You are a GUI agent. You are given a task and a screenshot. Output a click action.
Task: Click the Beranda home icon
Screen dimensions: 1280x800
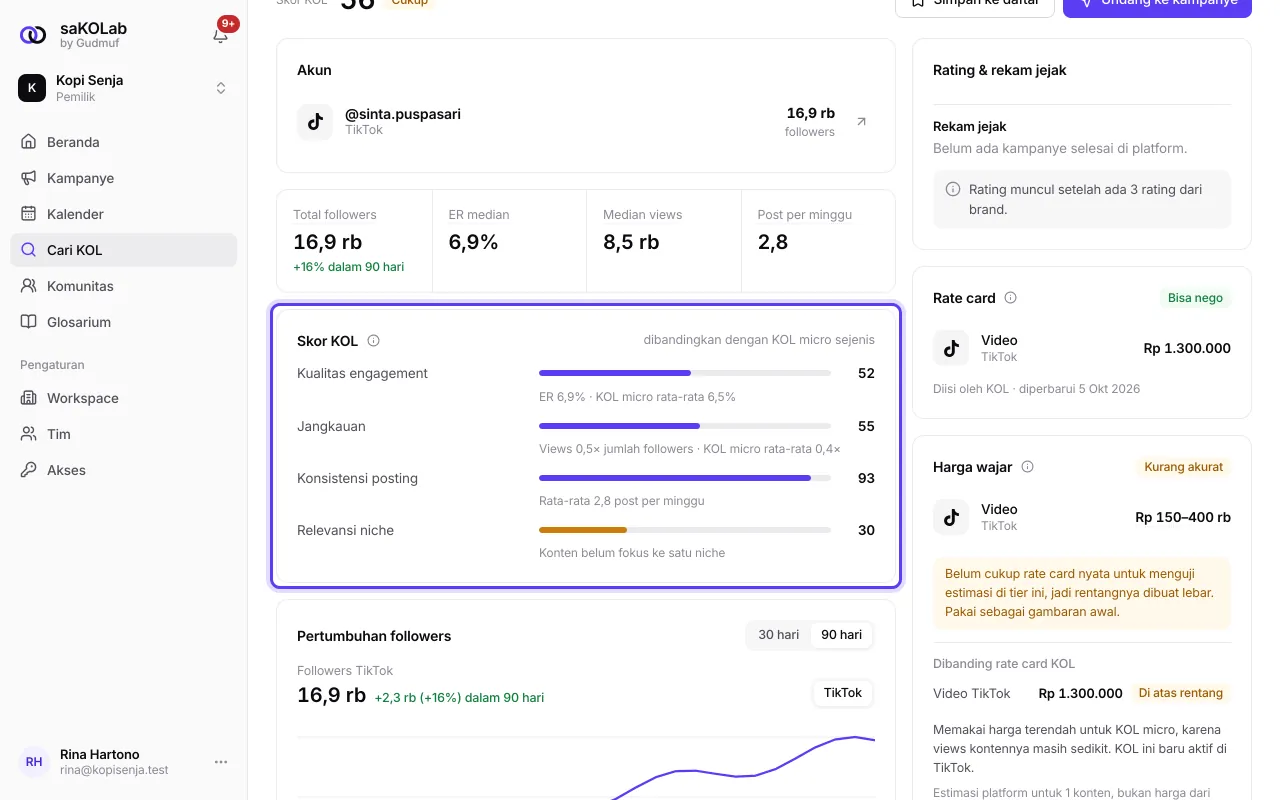click(x=28, y=142)
